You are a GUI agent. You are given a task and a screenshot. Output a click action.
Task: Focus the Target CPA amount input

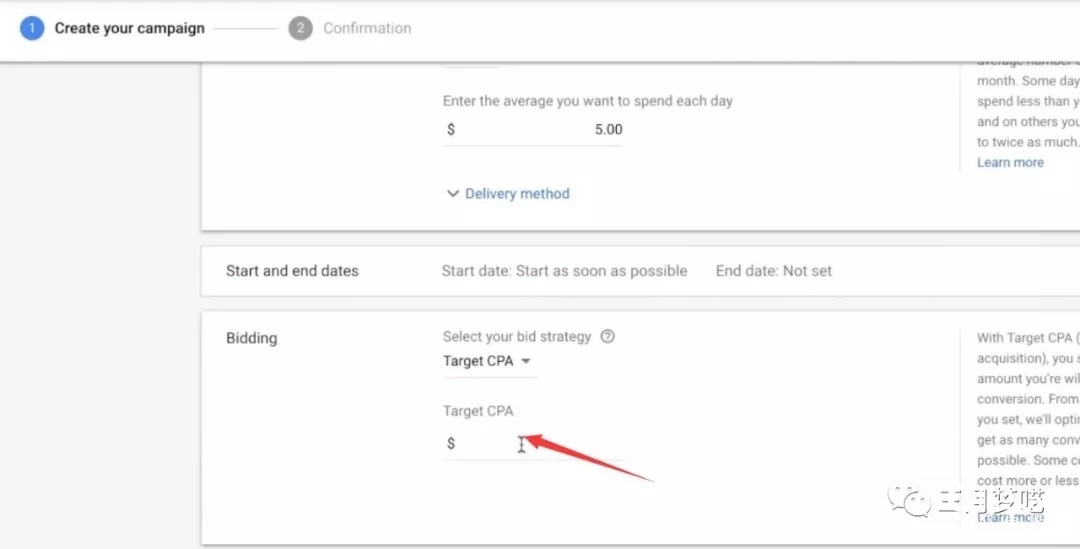pos(540,444)
